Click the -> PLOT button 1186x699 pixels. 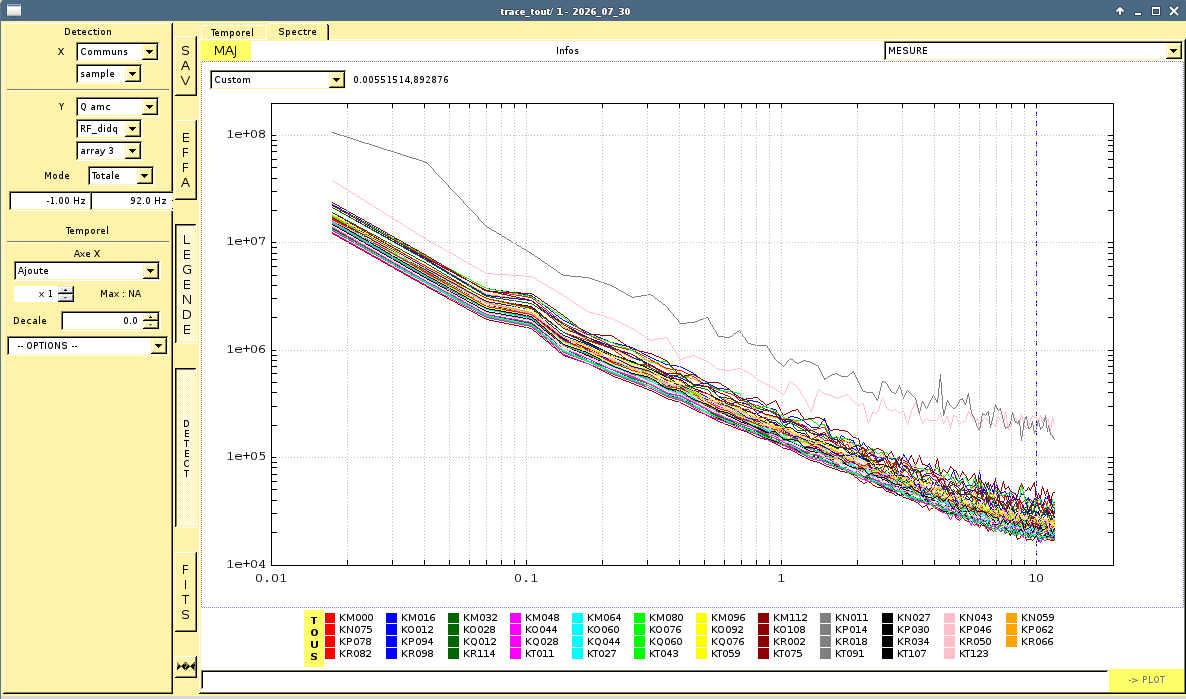[x=1146, y=680]
